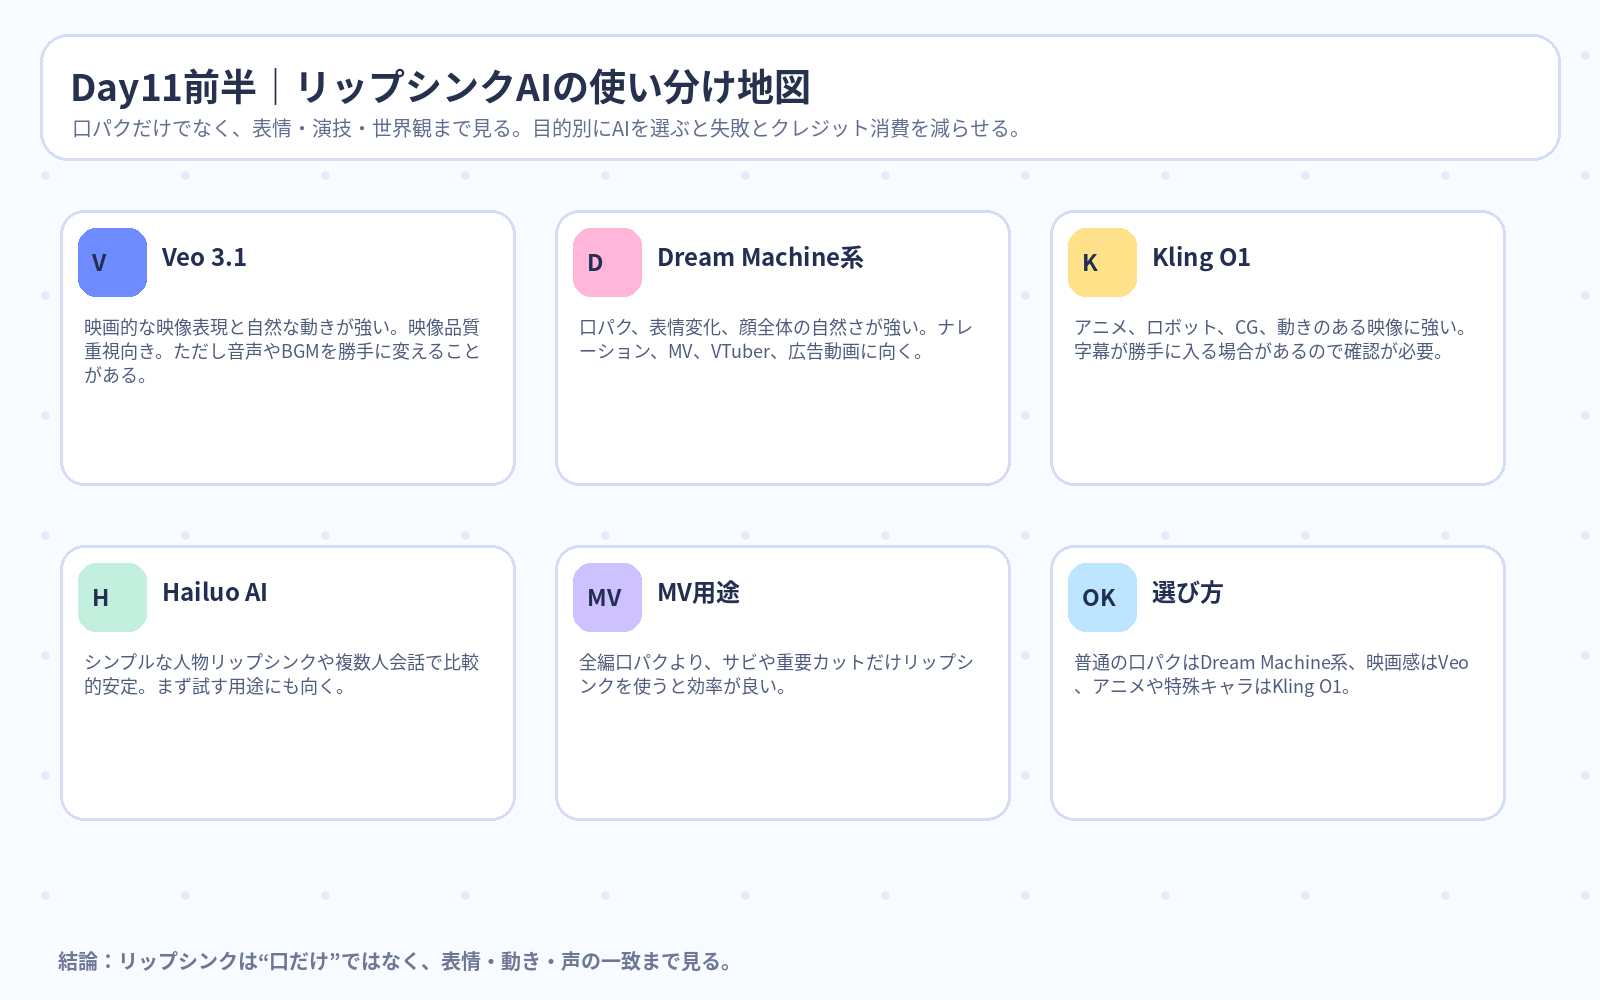The image size is (1600, 1000).
Task: Click the Kling description starting アニメ、ロボット
Action: 1270,339
